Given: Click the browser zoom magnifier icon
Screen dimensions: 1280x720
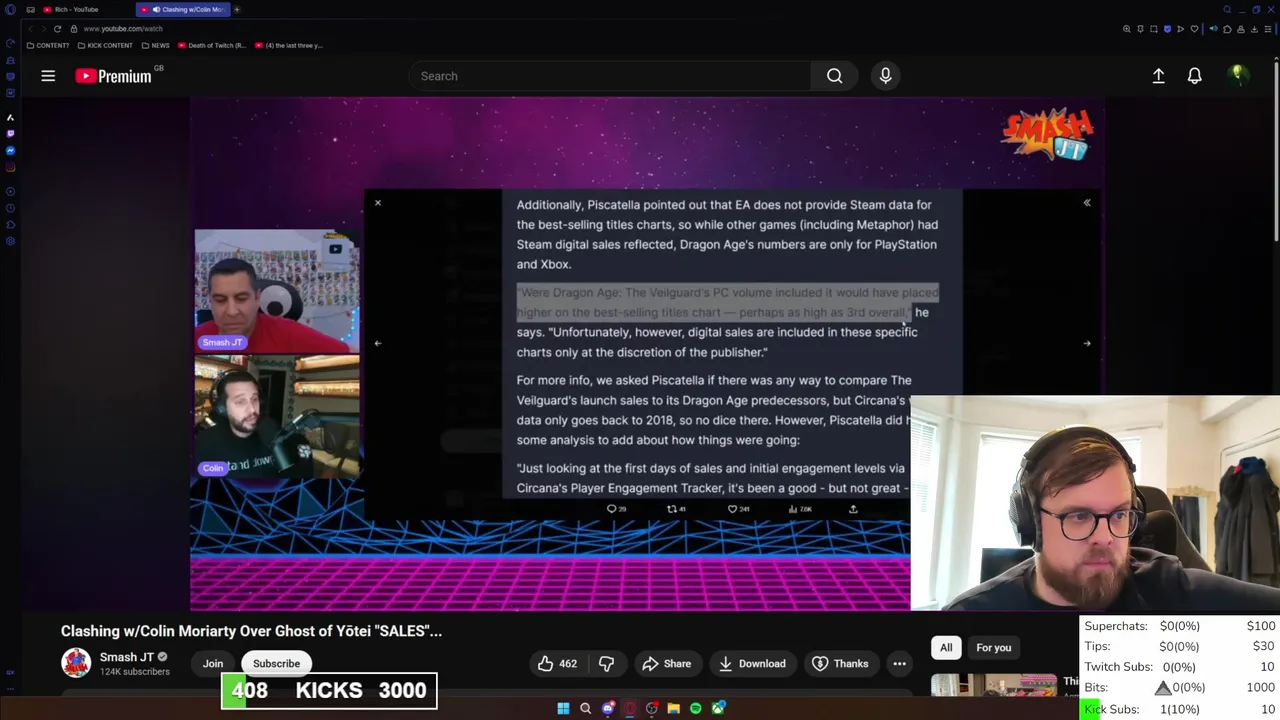Looking at the screenshot, I should [1127, 29].
